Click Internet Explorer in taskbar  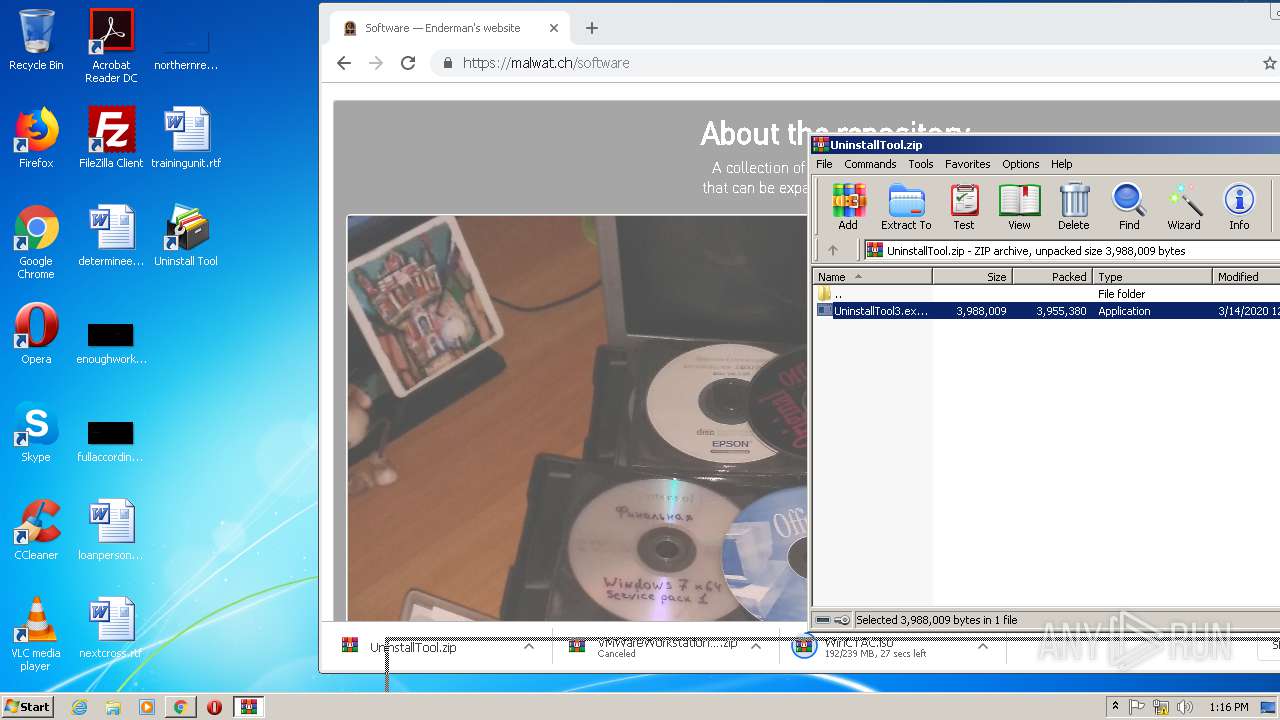click(80, 707)
